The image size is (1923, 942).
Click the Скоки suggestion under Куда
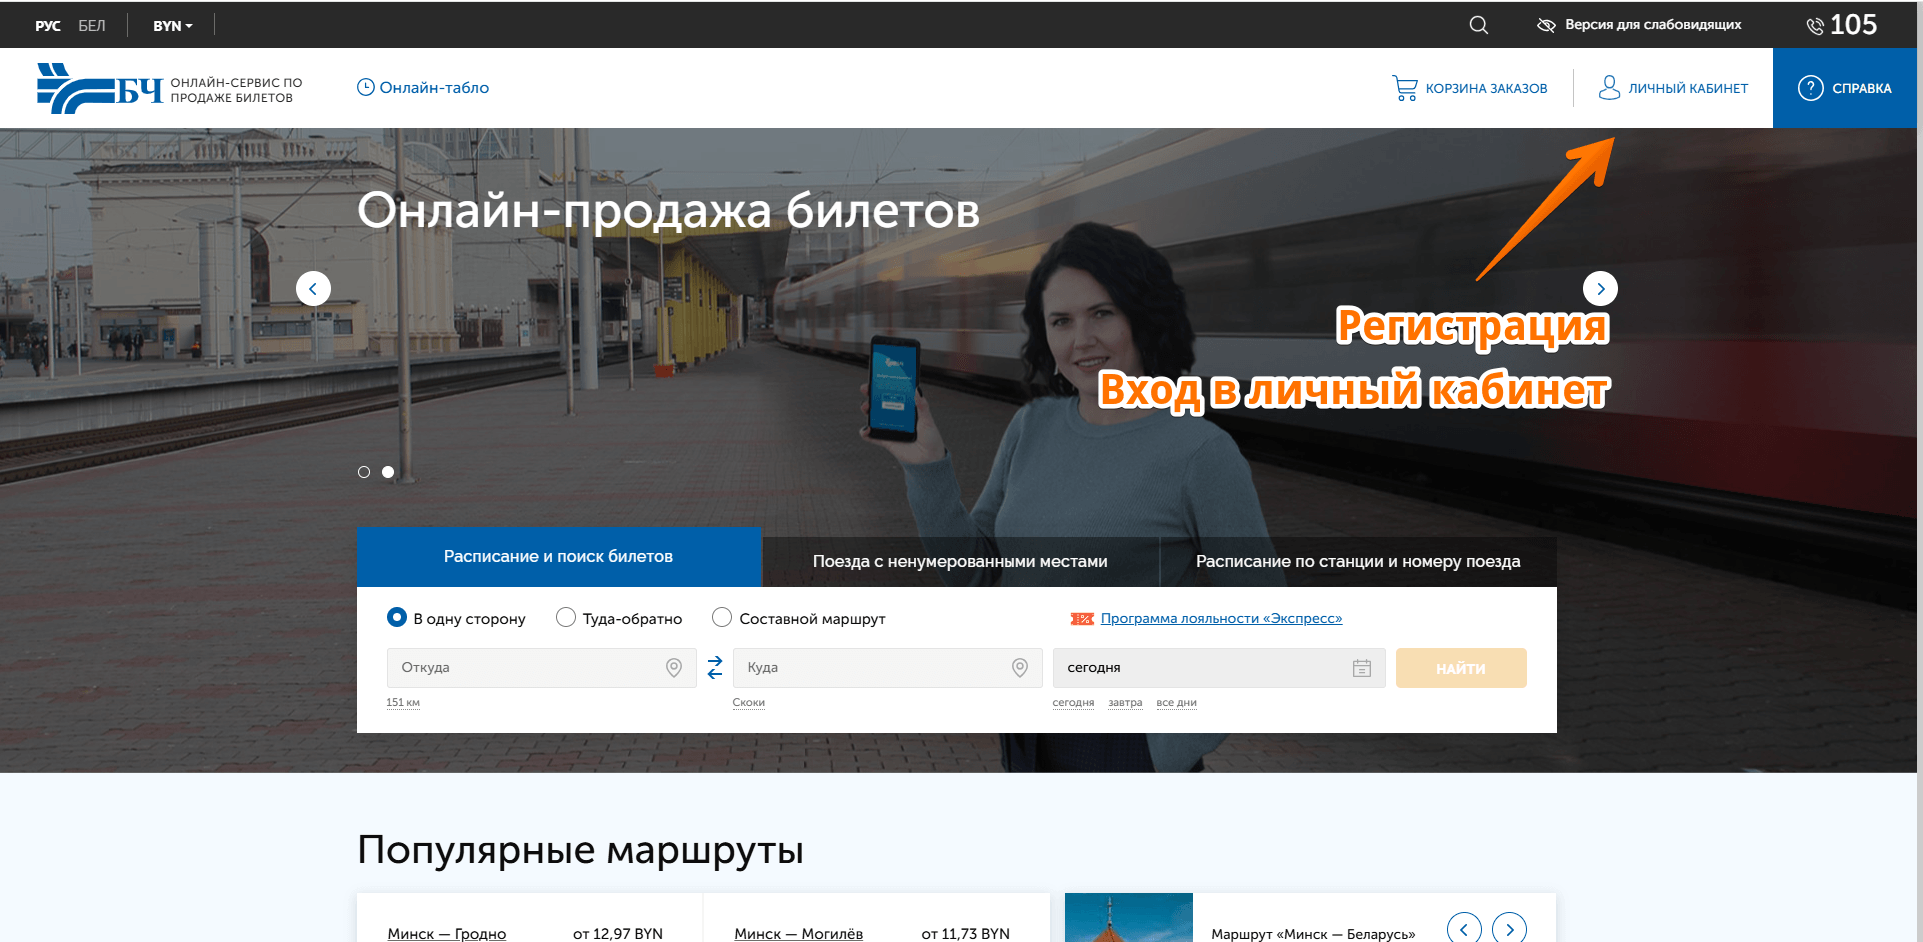pos(749,703)
